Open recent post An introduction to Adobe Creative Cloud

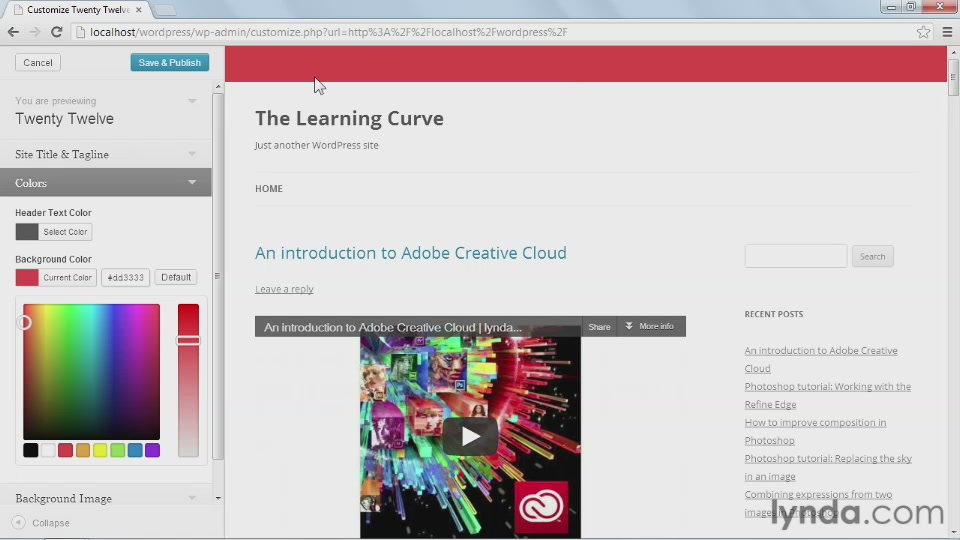(x=820, y=359)
